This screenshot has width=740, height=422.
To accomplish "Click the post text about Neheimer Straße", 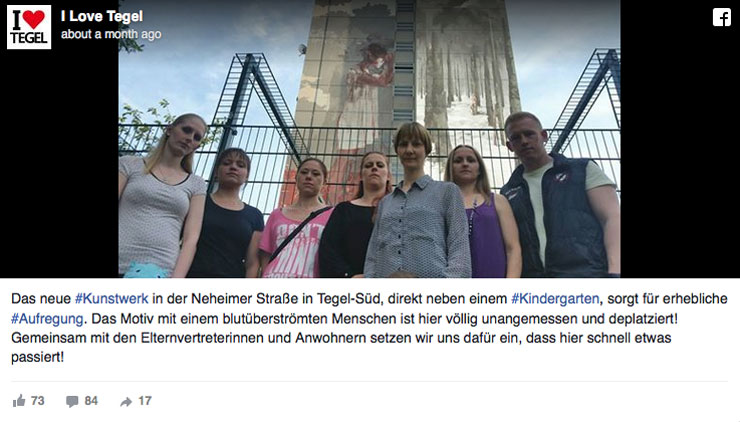I will tap(370, 328).
